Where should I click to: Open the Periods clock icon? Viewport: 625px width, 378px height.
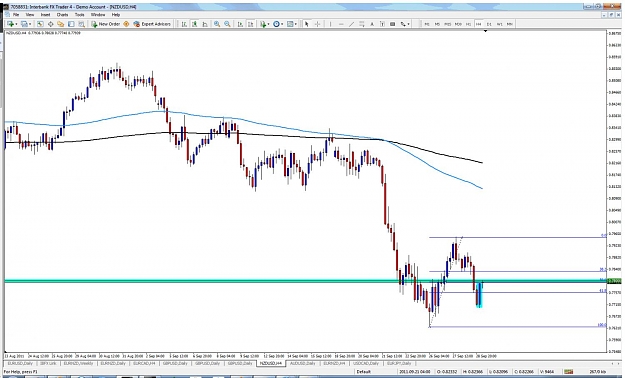[276, 24]
